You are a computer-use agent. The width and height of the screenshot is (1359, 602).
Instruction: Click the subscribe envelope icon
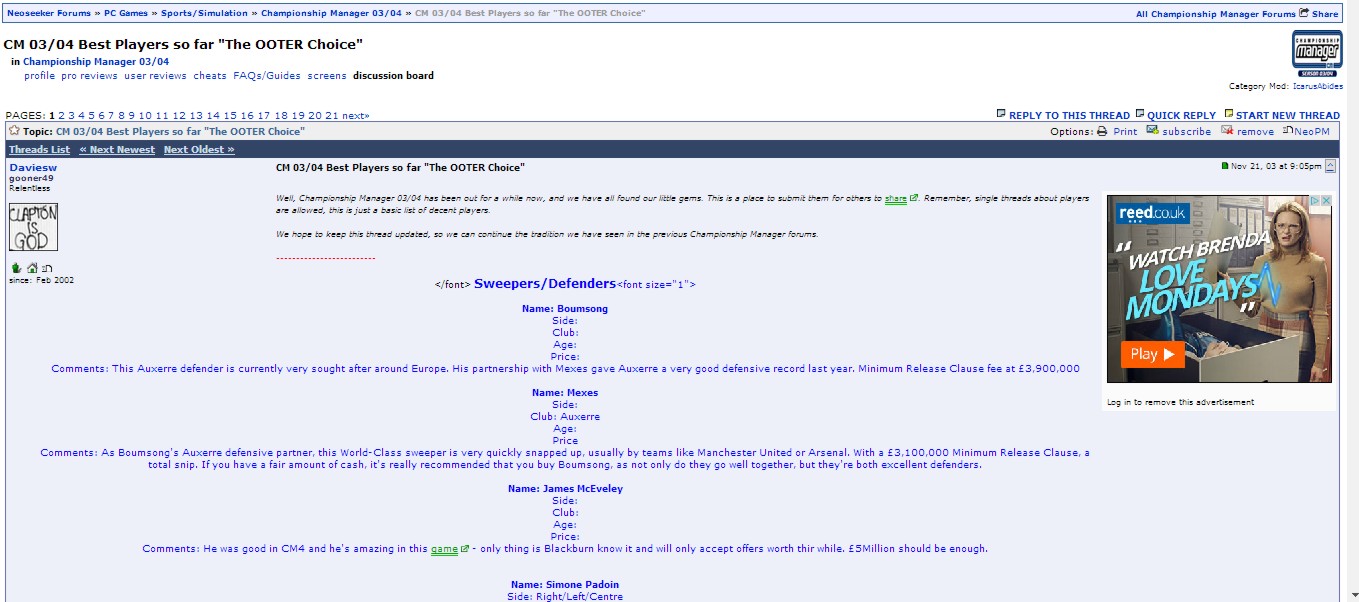click(1152, 131)
